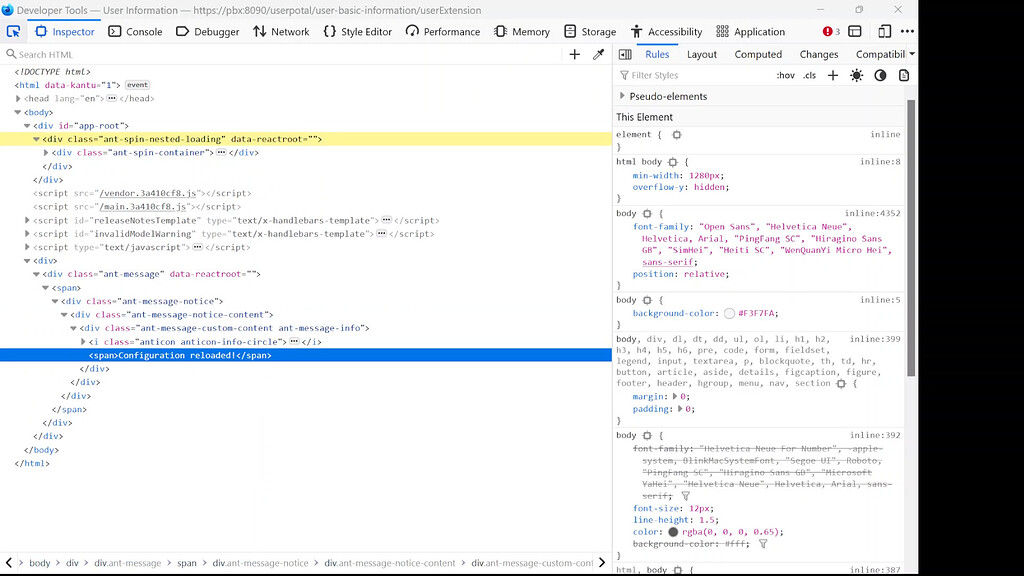Viewport: 1024px width, 576px height.
Task: Create new node with plus icon
Action: coord(575,54)
